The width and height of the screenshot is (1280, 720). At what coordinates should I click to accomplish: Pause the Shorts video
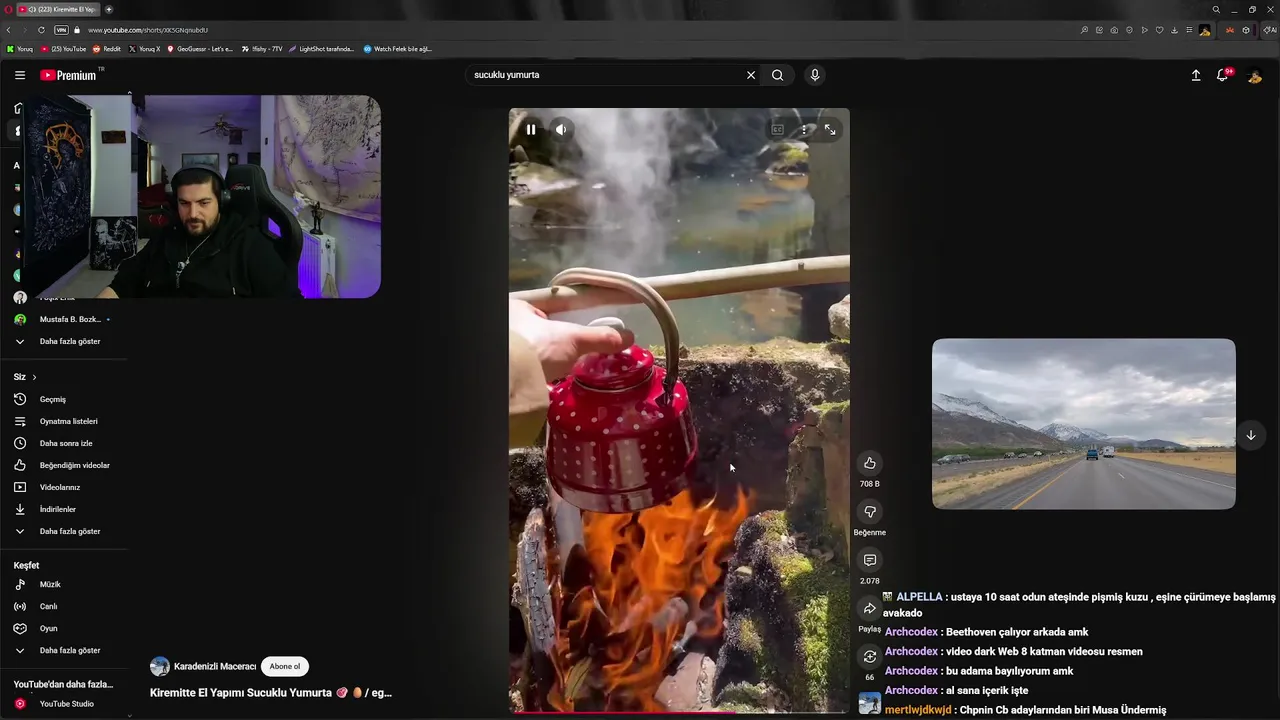click(531, 129)
